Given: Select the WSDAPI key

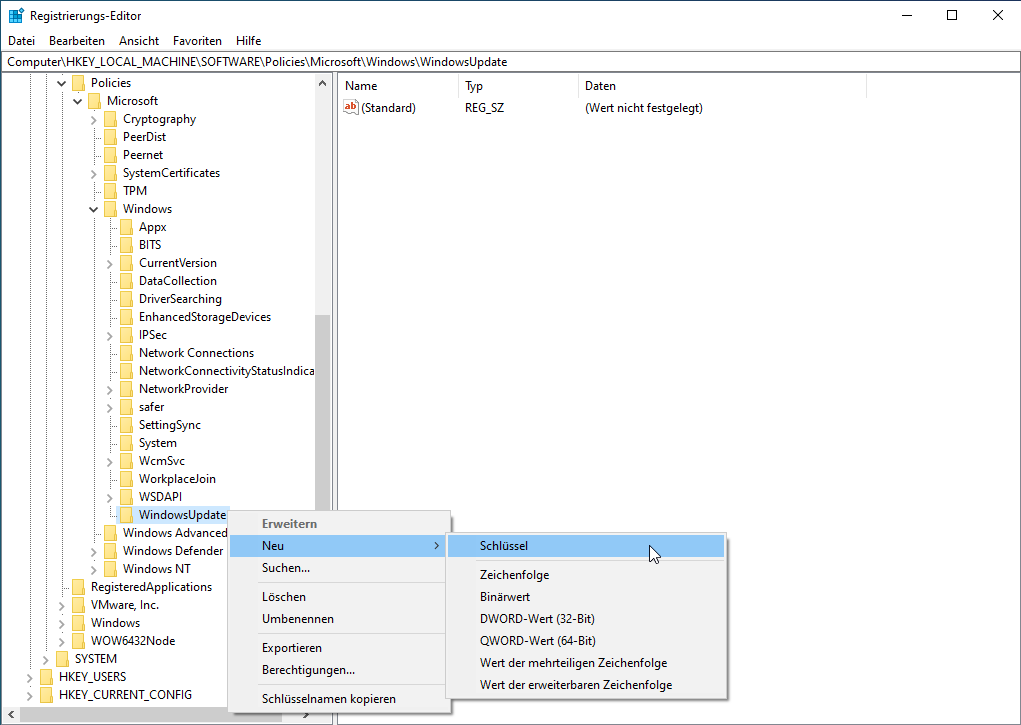Looking at the screenshot, I should click(160, 497).
